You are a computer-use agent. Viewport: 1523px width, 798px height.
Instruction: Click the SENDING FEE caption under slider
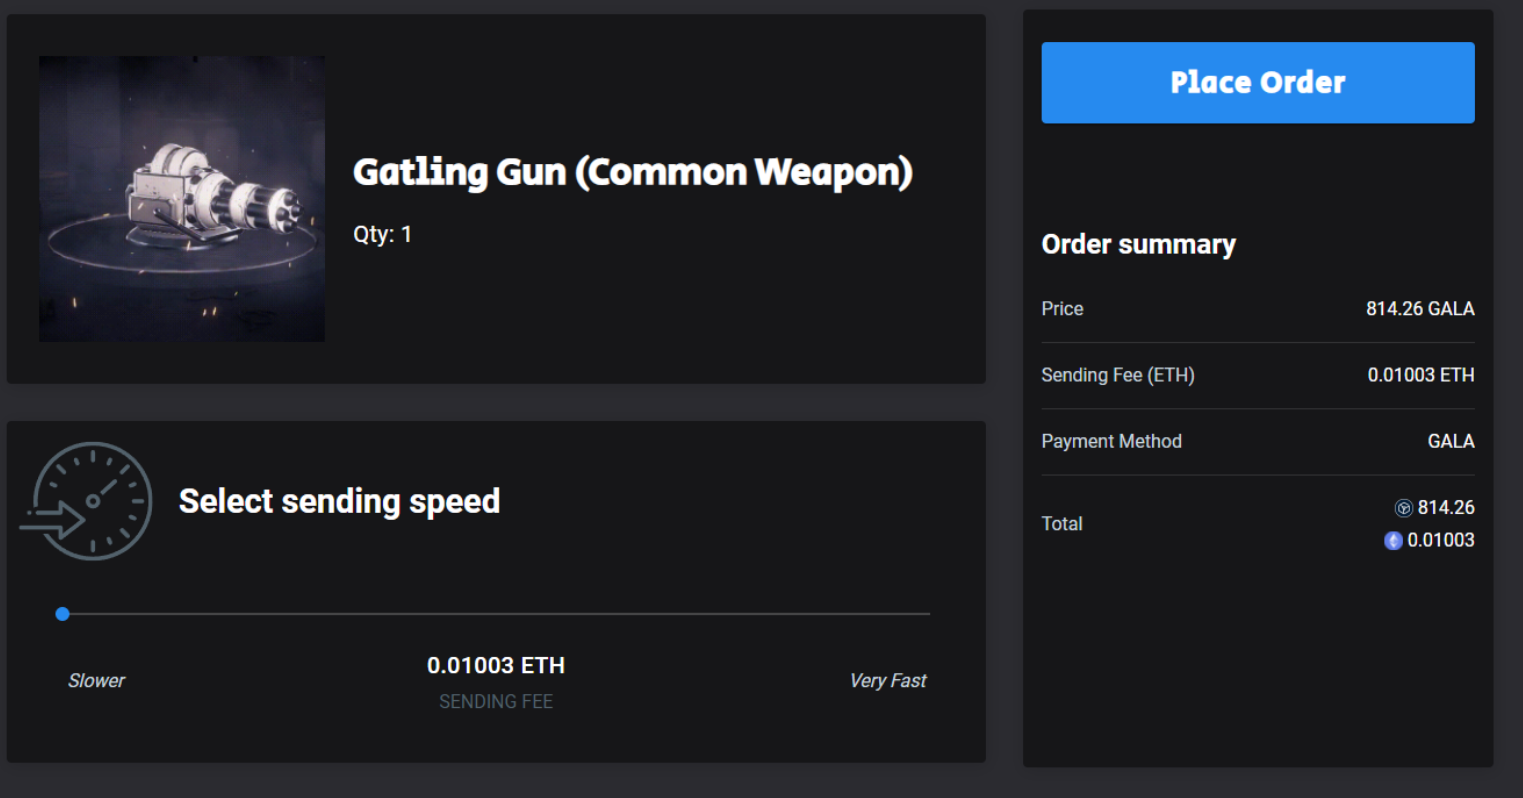click(496, 702)
